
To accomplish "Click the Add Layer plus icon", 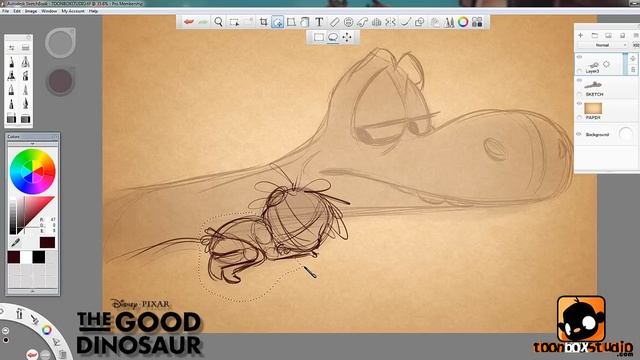I will [x=580, y=36].
